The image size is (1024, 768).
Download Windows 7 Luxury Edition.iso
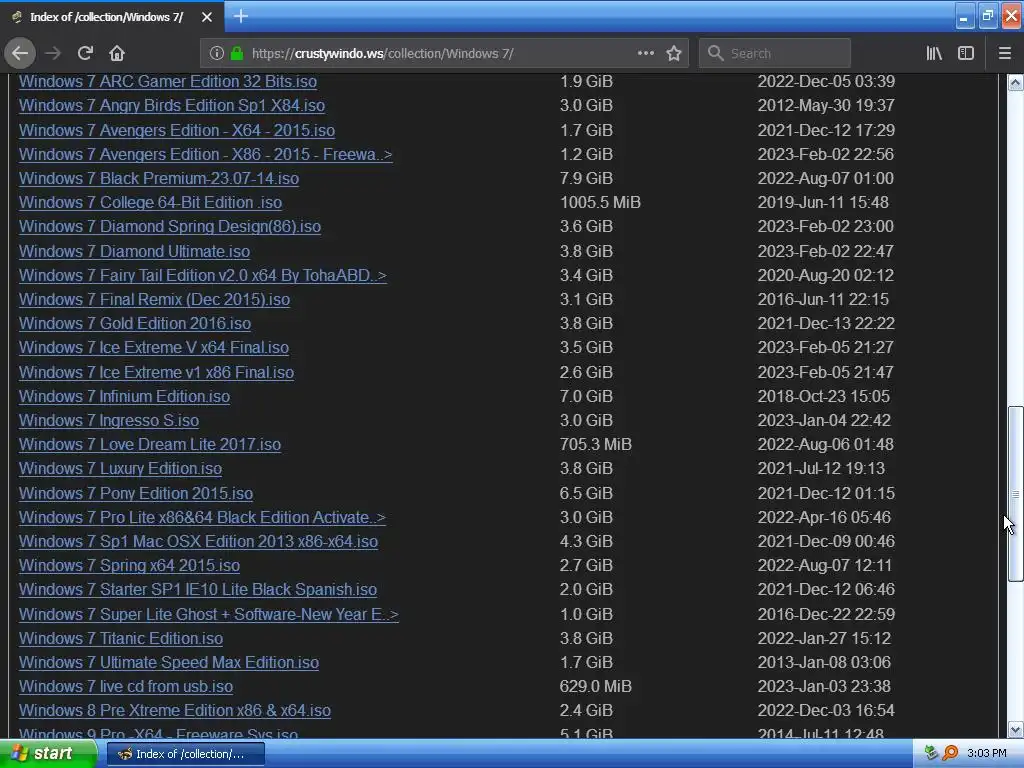coord(120,469)
